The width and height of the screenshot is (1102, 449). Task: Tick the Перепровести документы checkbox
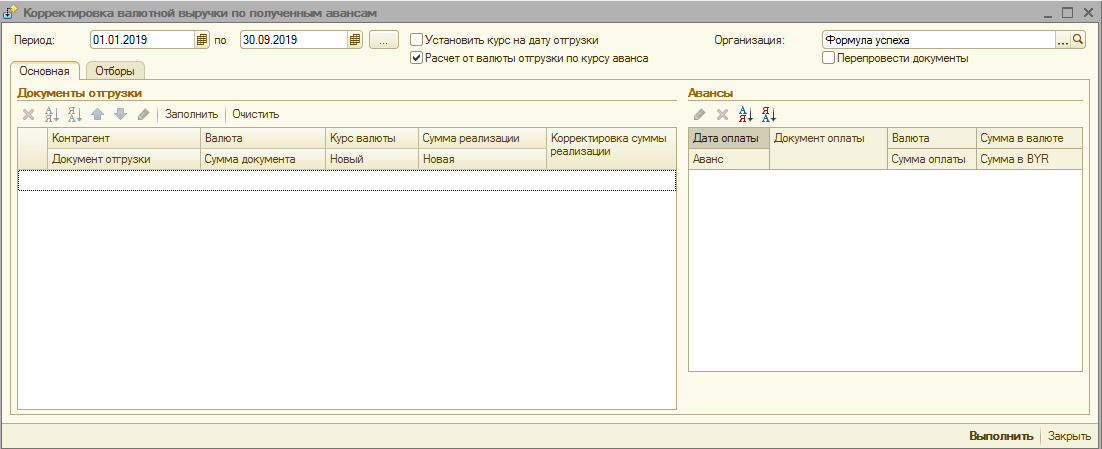click(x=828, y=58)
